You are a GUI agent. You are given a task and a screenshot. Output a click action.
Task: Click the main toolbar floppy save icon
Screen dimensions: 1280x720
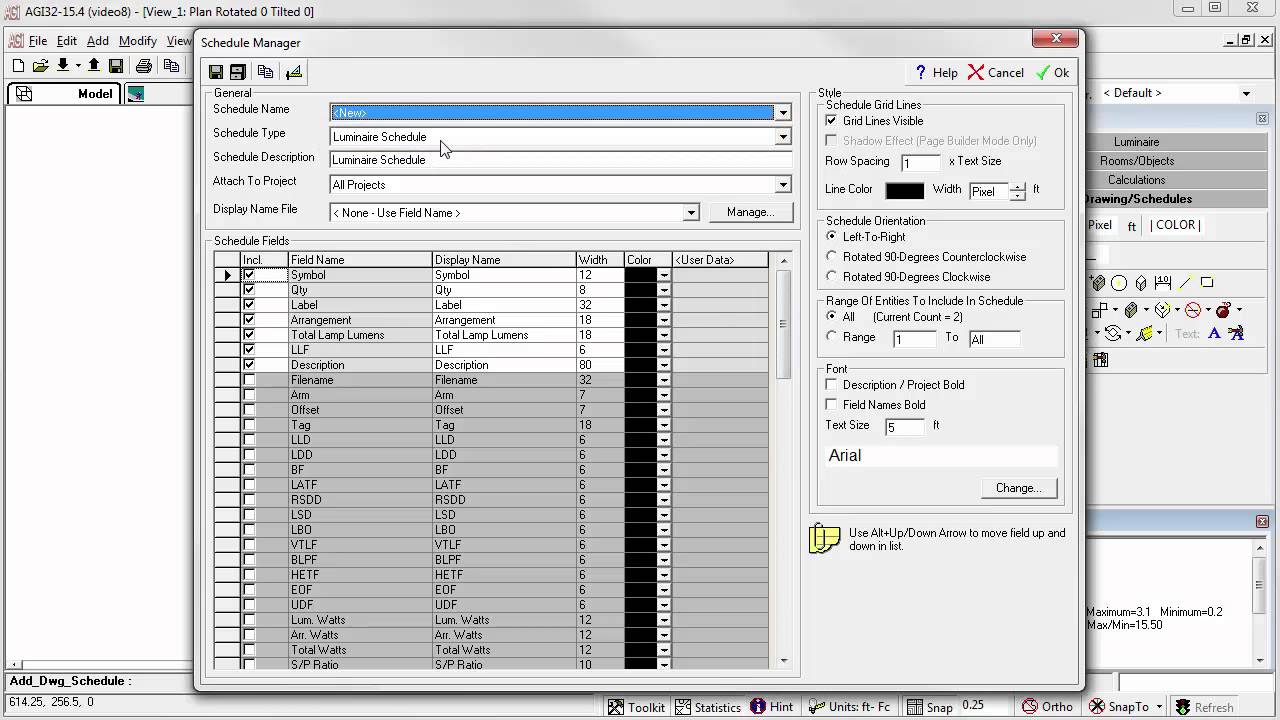116,66
